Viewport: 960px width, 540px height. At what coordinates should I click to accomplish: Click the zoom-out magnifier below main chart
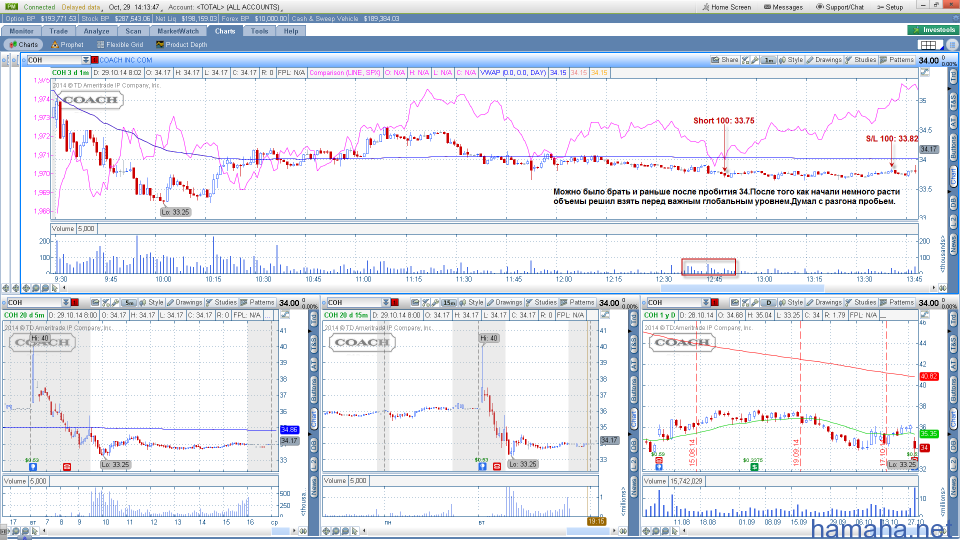click(x=45, y=288)
